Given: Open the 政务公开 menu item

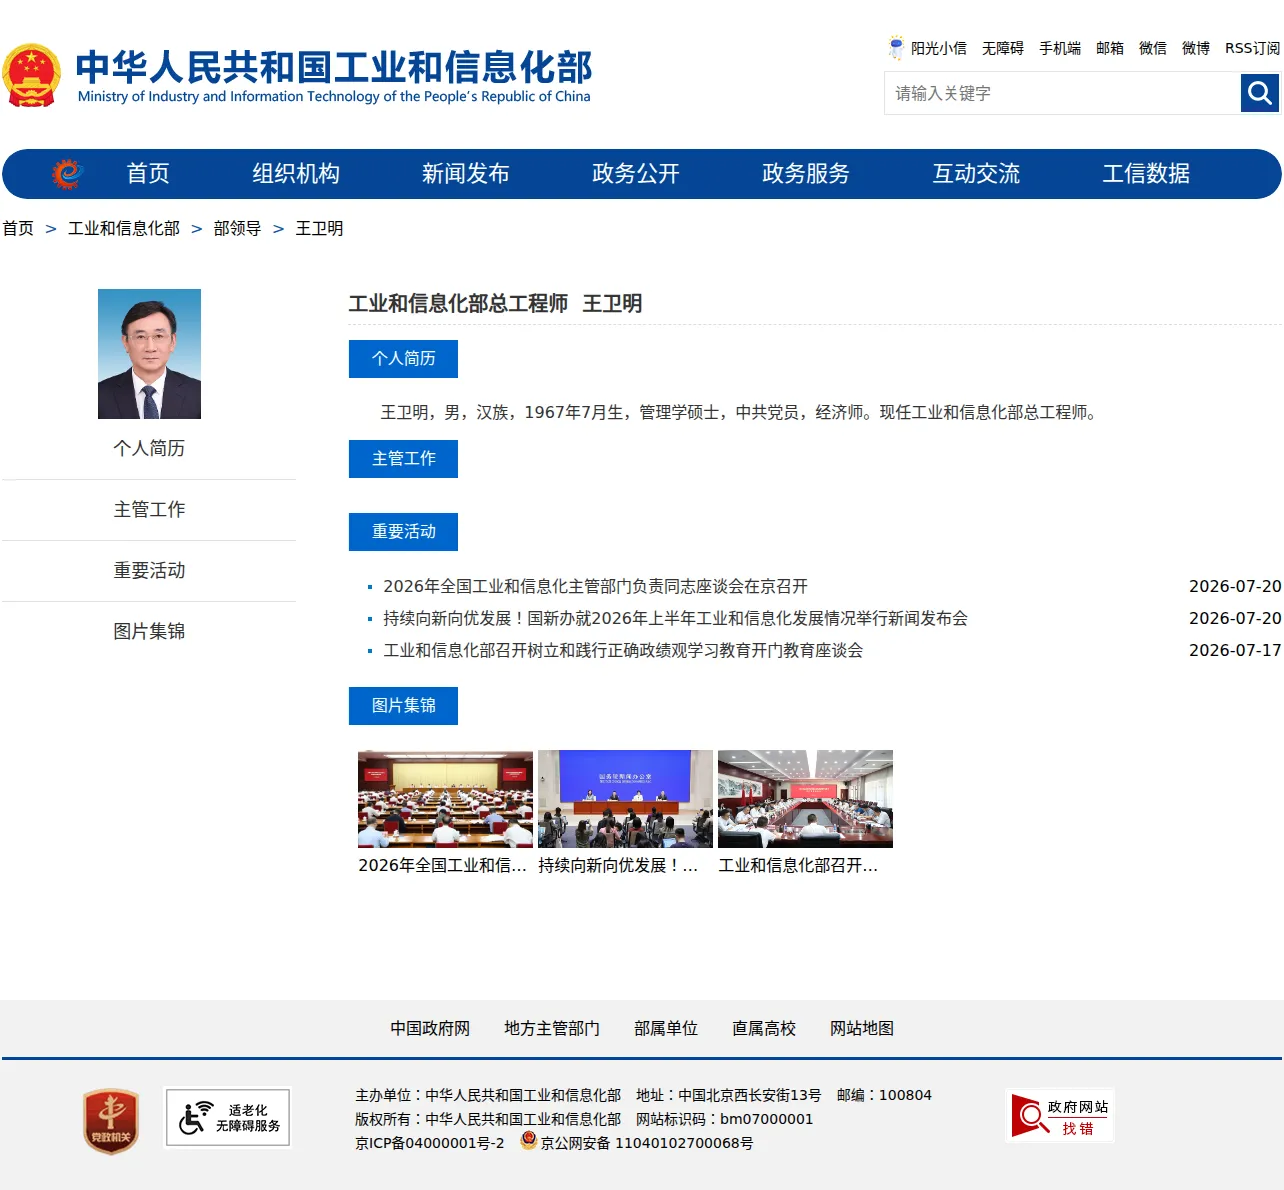Looking at the screenshot, I should point(636,174).
